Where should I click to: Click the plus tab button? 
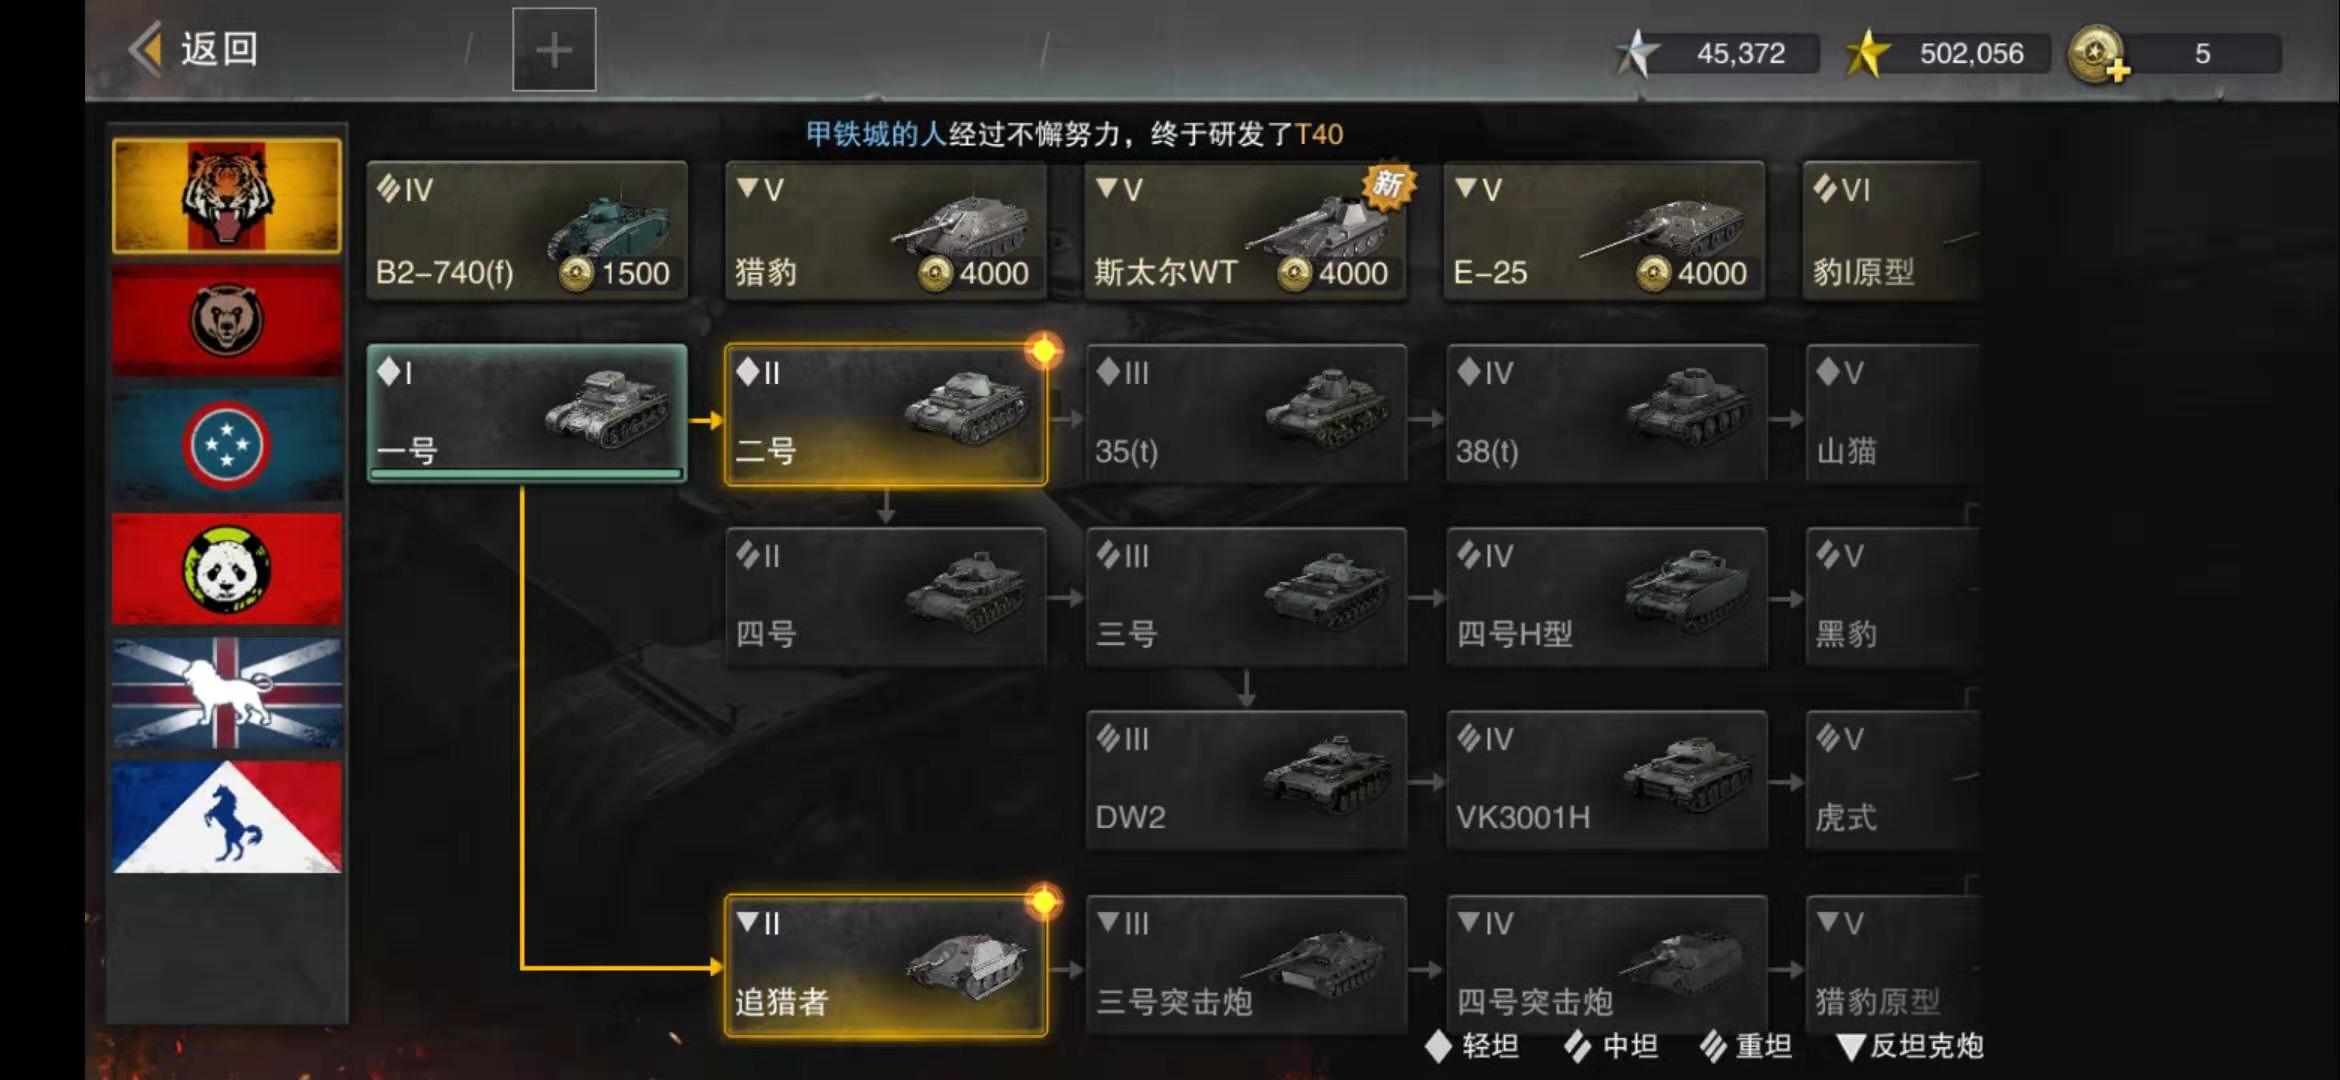pos(554,50)
